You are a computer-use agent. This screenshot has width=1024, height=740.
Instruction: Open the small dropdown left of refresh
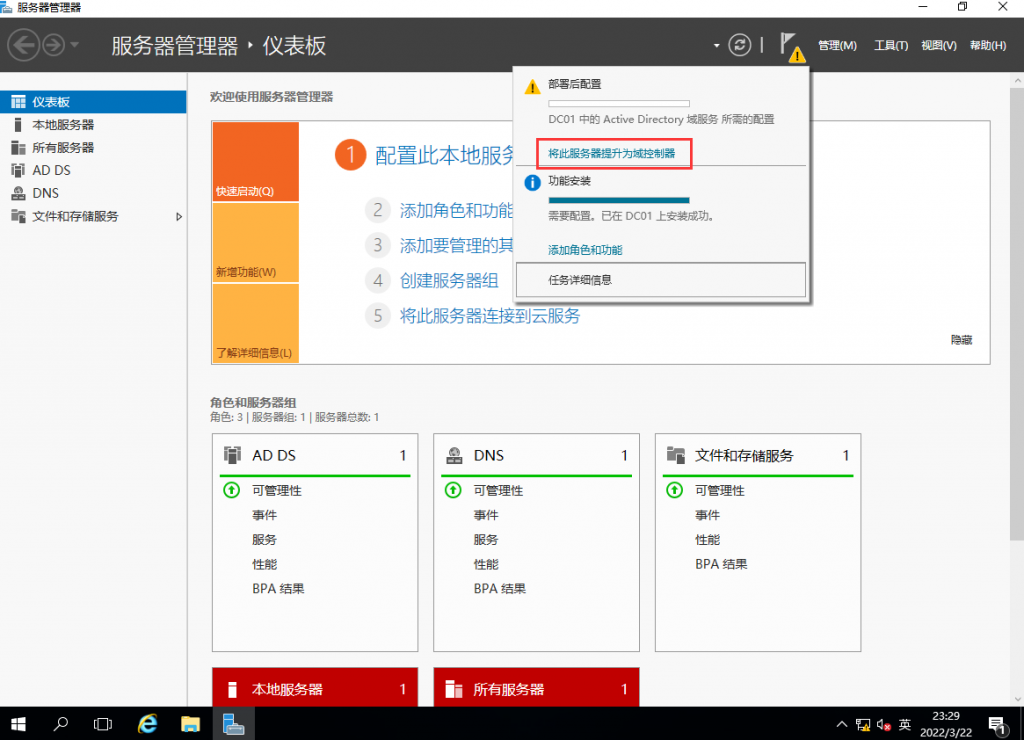[716, 46]
